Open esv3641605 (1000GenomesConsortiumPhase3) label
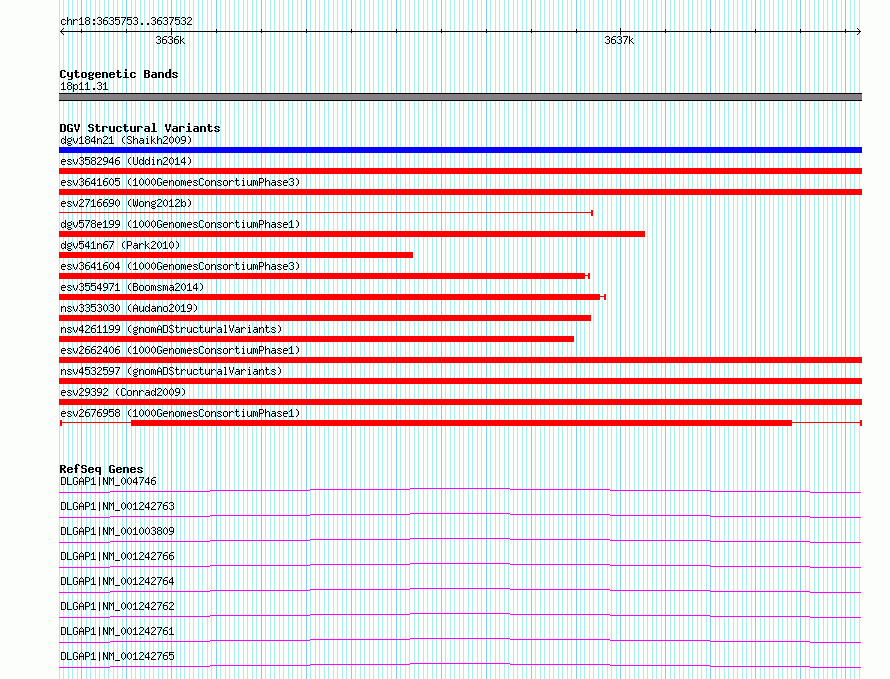This screenshot has width=890, height=679. click(180, 182)
